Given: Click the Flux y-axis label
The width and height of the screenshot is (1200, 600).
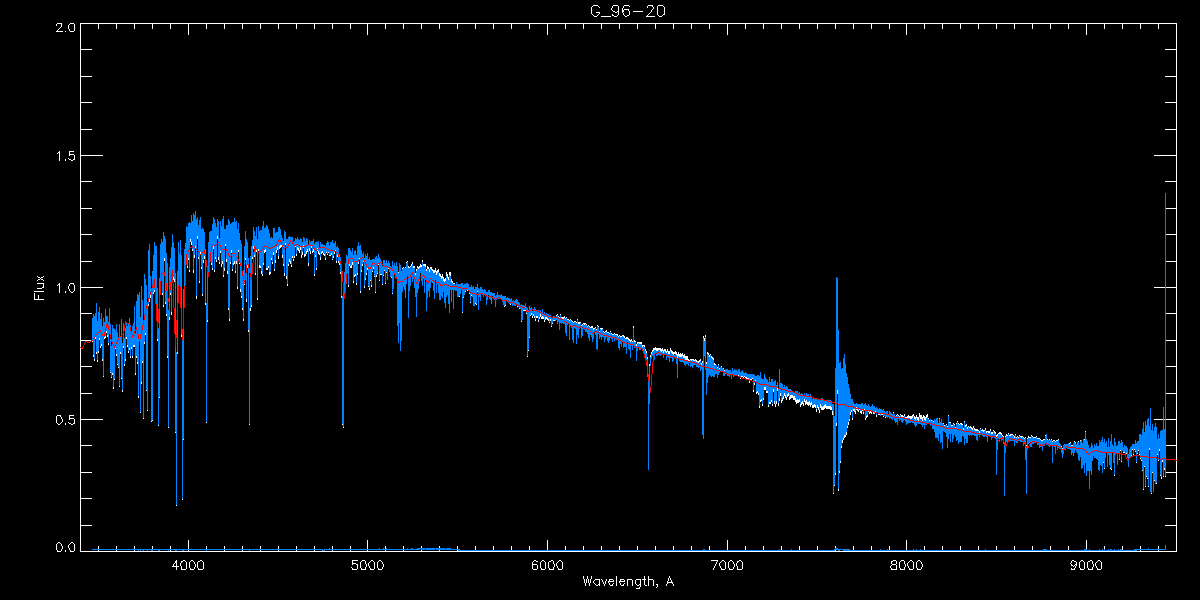Looking at the screenshot, I should pos(40,289).
